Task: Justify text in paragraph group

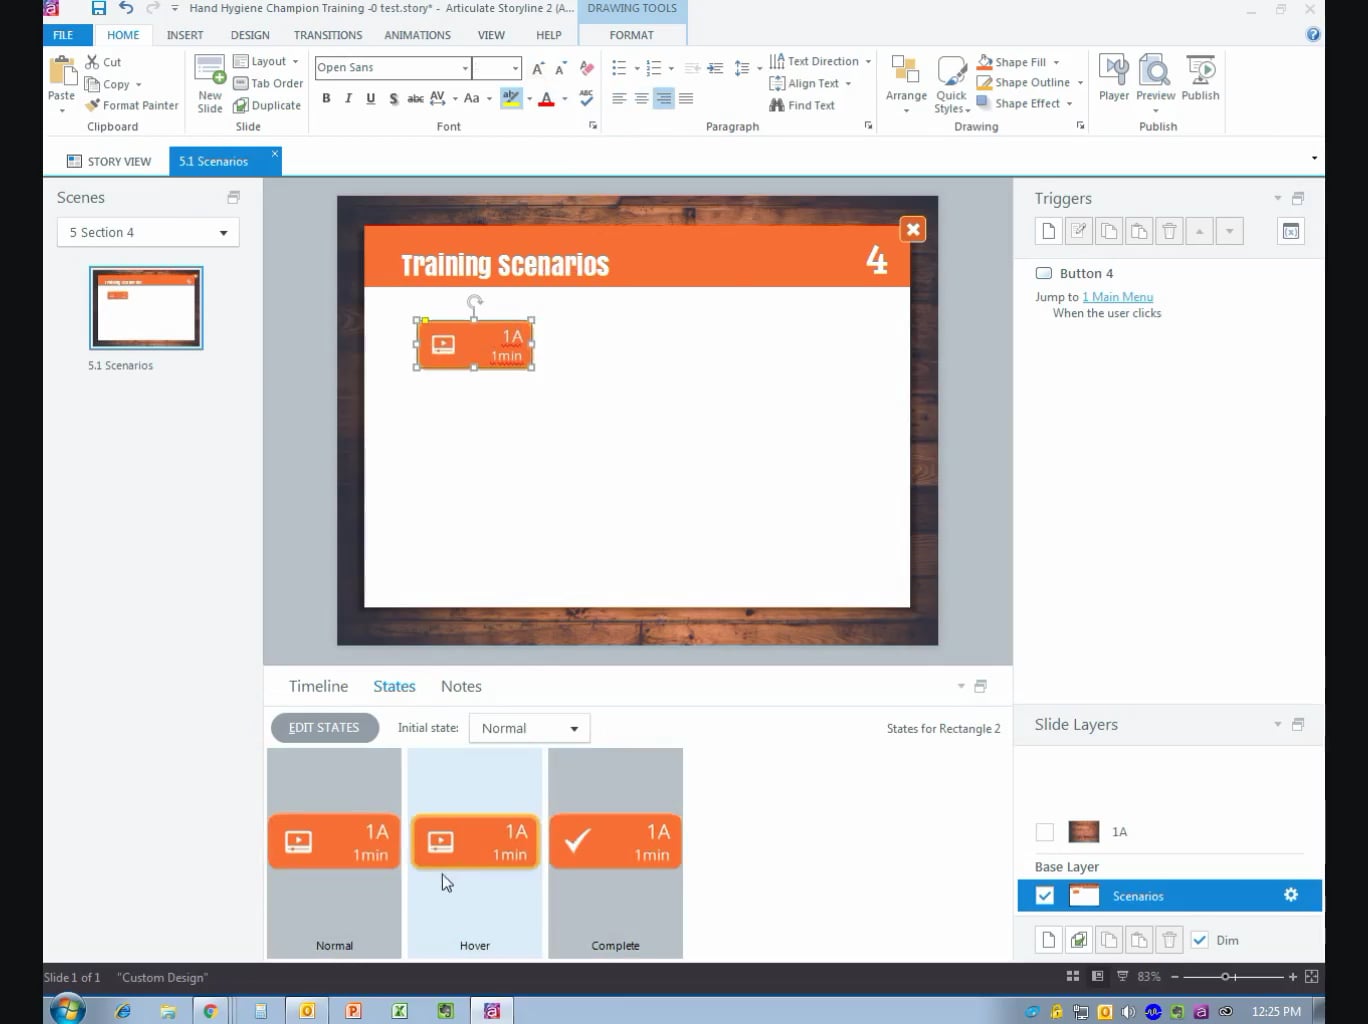Action: tap(686, 98)
